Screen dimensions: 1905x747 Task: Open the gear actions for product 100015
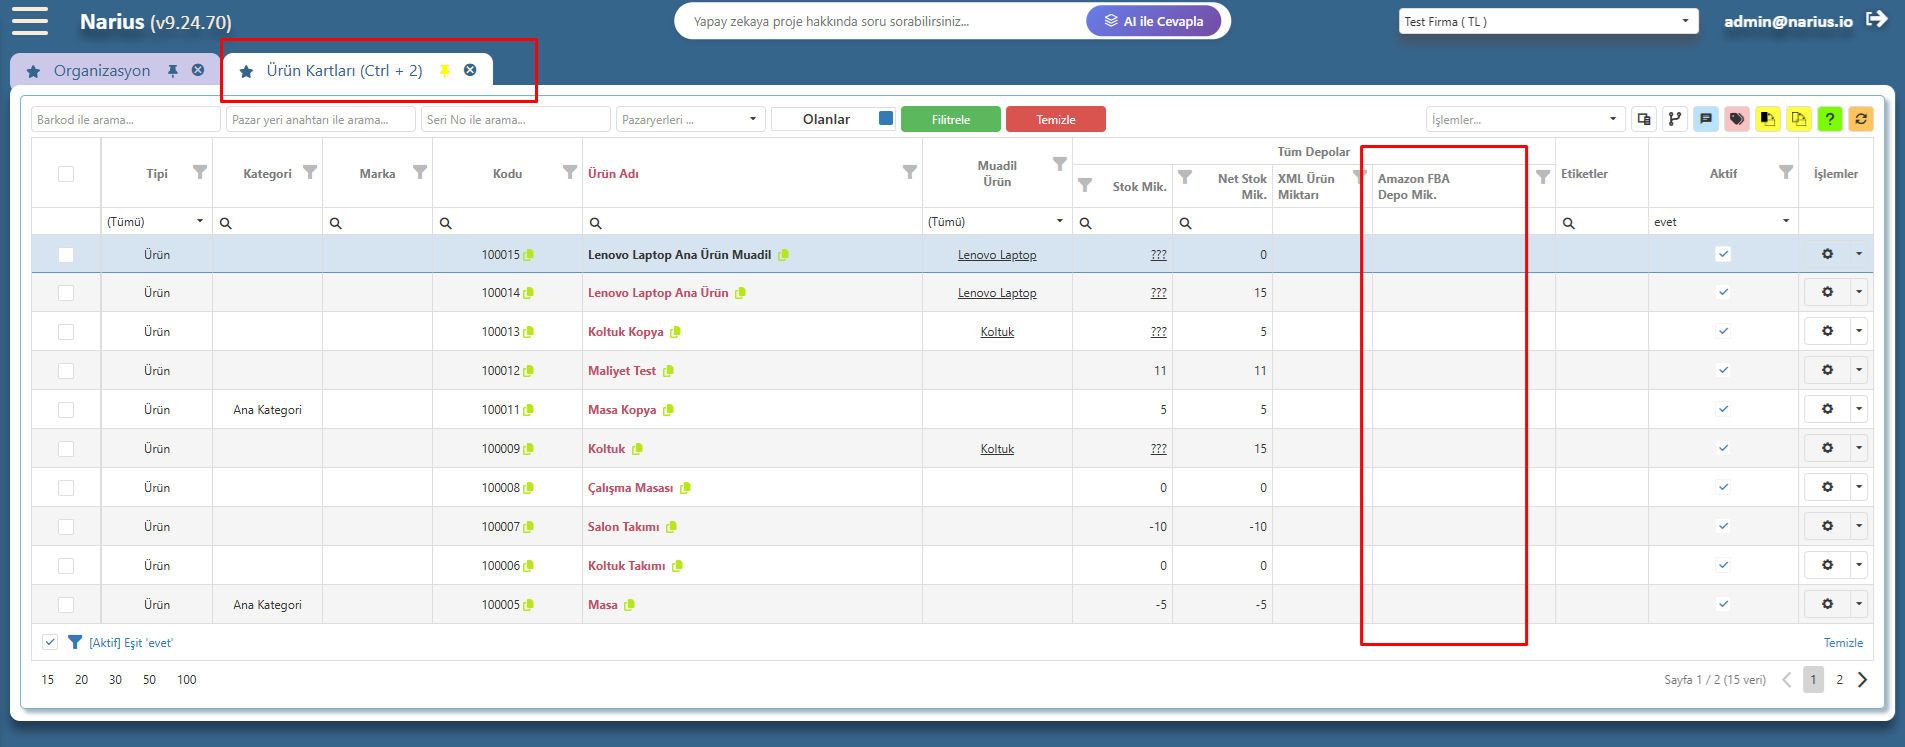(1827, 254)
